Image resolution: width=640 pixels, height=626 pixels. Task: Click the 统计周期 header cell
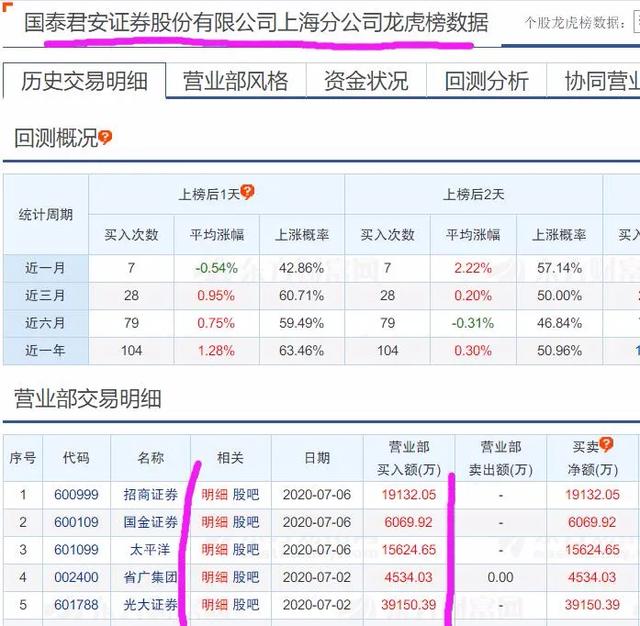point(45,214)
